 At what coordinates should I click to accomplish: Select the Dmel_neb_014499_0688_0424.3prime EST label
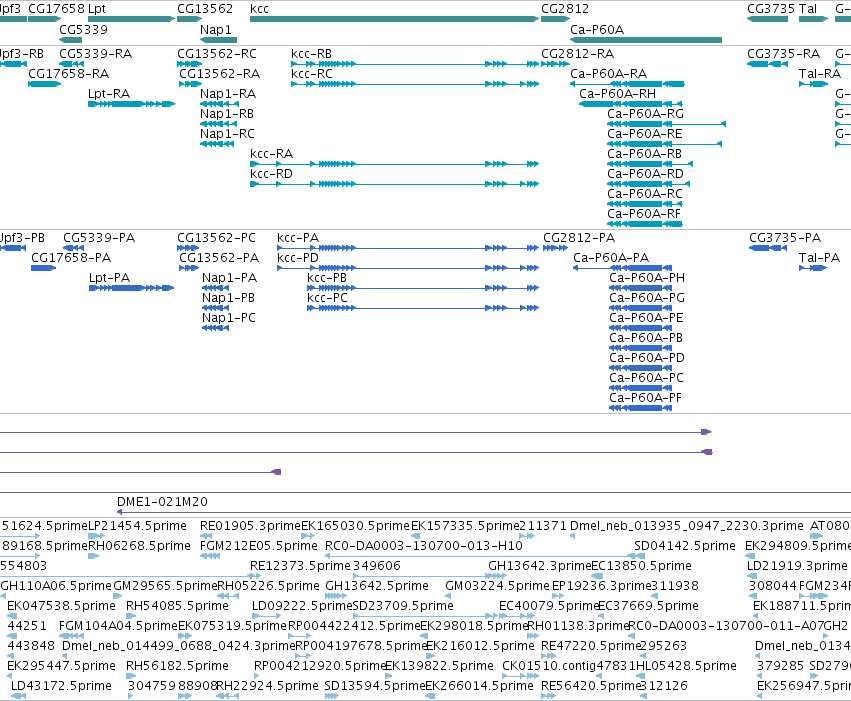pos(179,646)
